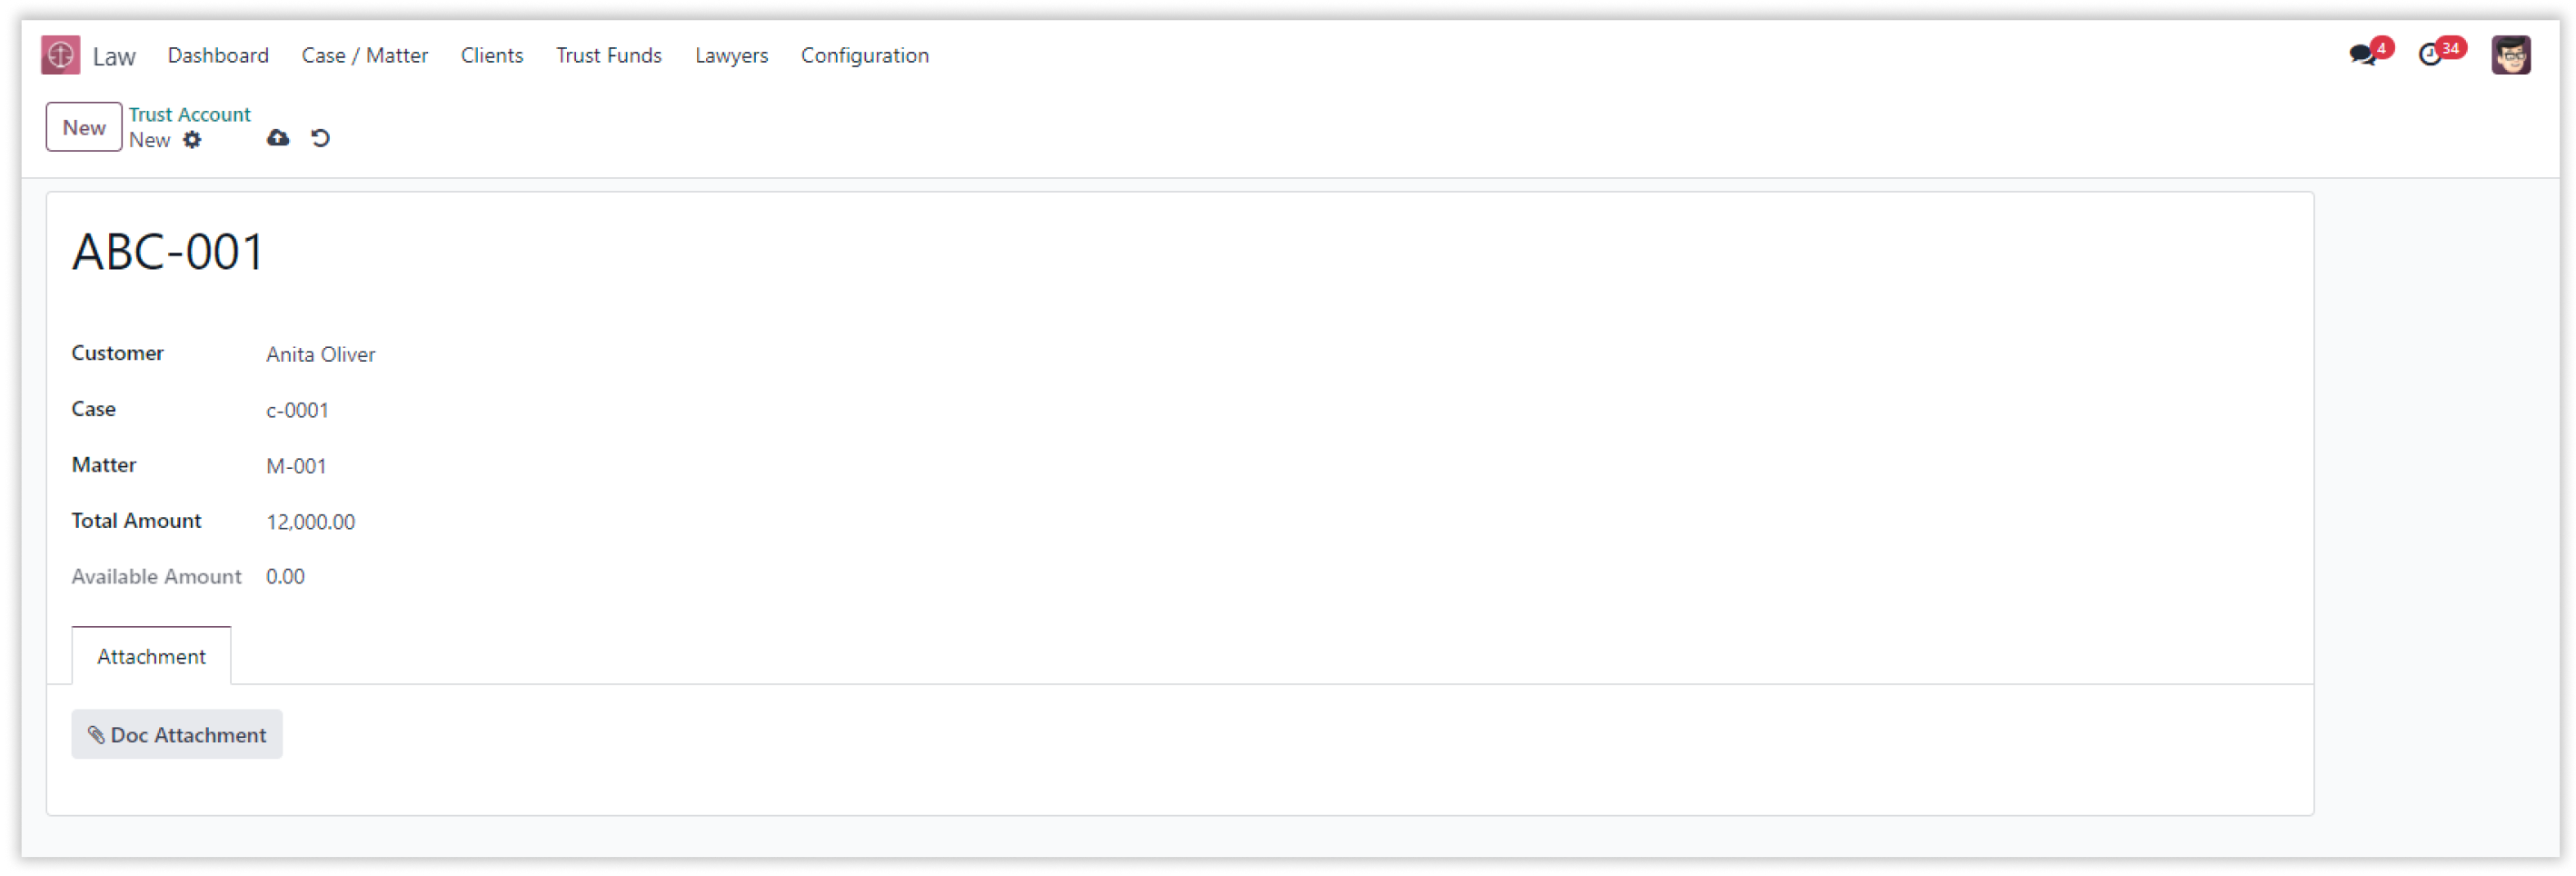Save record with the cloud upload icon

(x=278, y=138)
